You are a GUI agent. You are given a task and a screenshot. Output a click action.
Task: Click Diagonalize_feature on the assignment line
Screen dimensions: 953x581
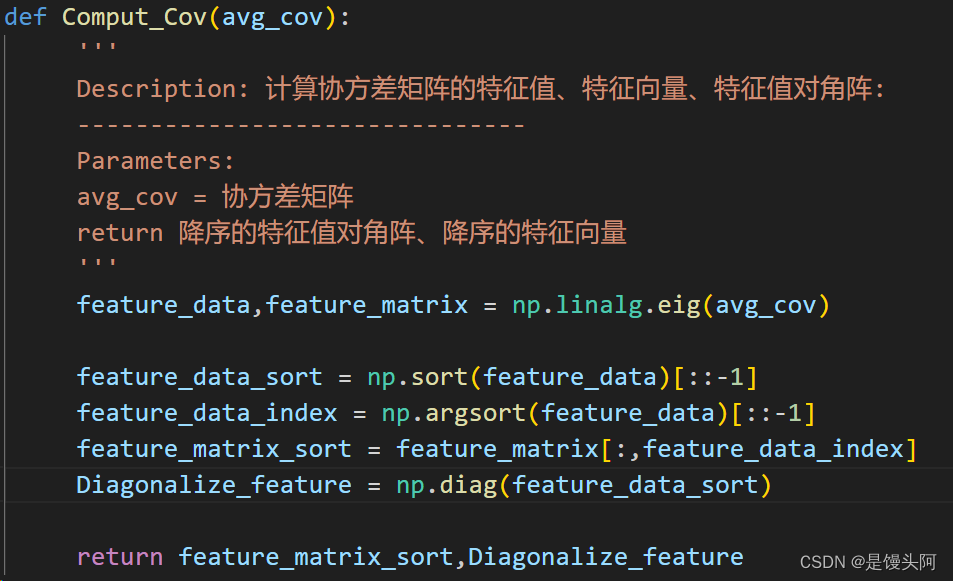pos(214,485)
